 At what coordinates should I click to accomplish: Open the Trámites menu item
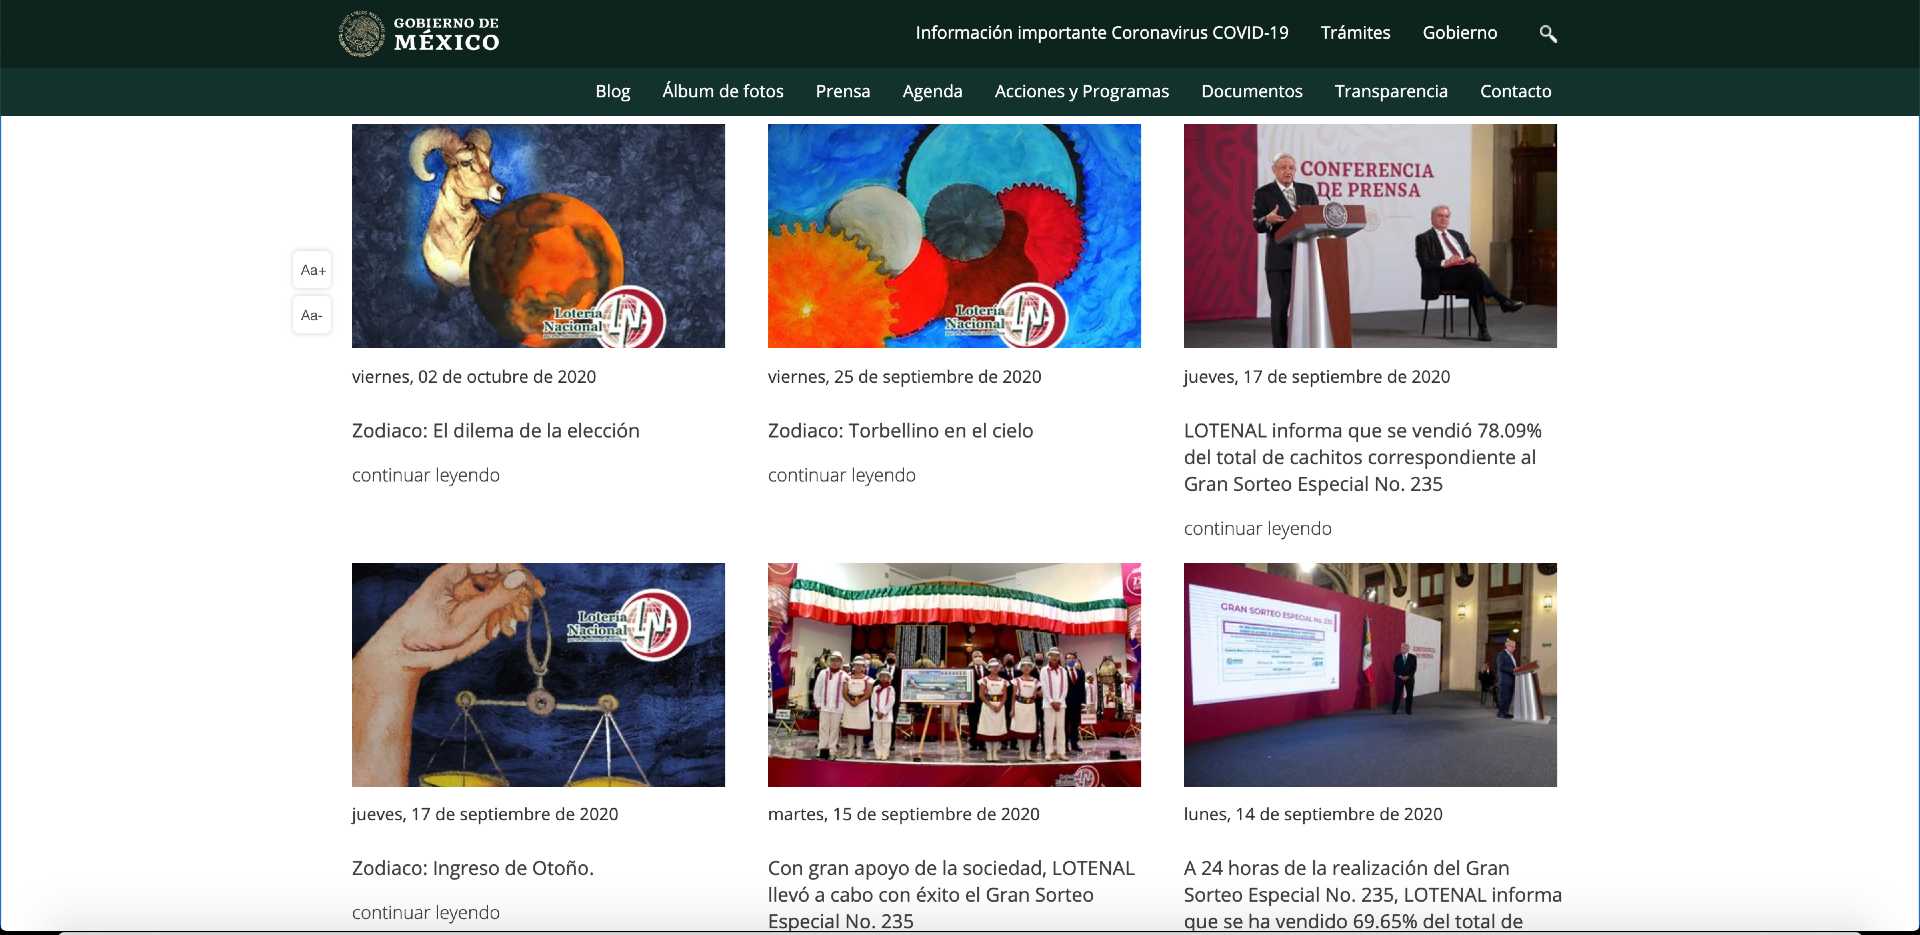pyautogui.click(x=1355, y=33)
